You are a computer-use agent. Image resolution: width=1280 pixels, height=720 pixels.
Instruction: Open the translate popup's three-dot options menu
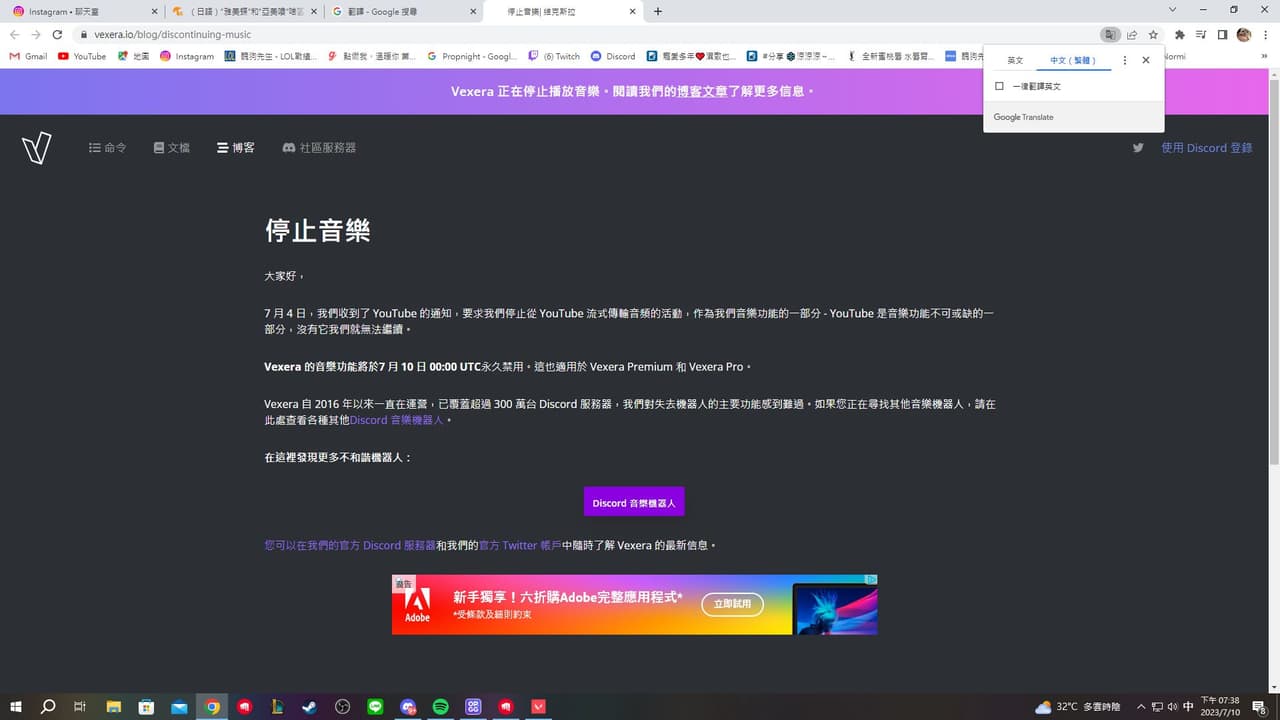(1124, 60)
